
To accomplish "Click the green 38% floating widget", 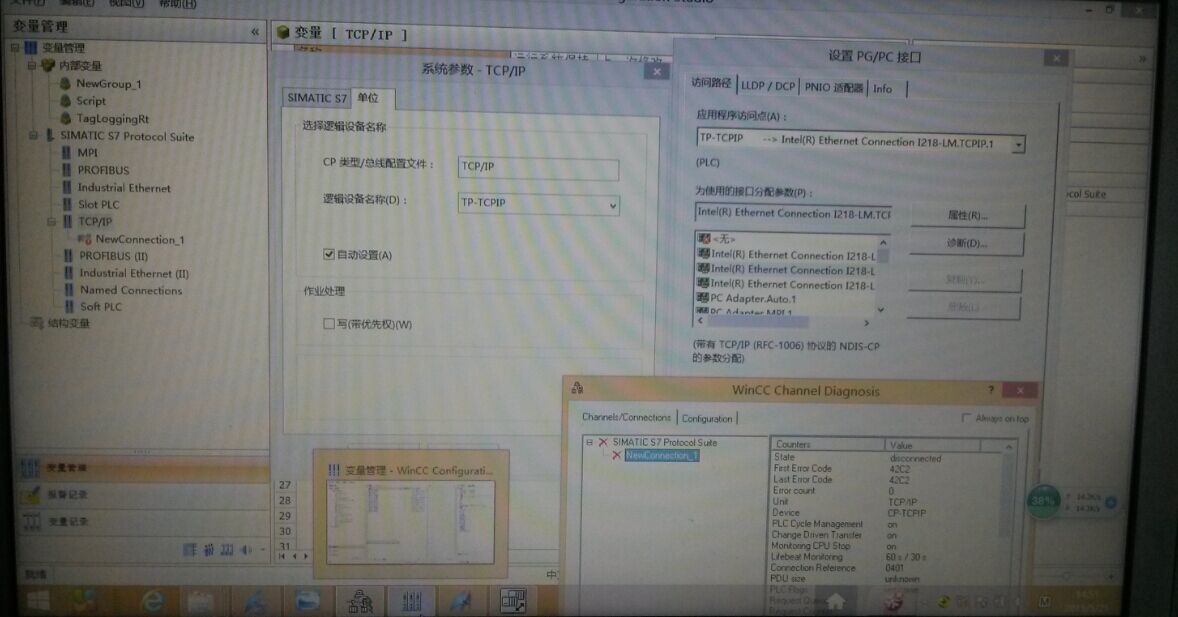I will [1044, 501].
